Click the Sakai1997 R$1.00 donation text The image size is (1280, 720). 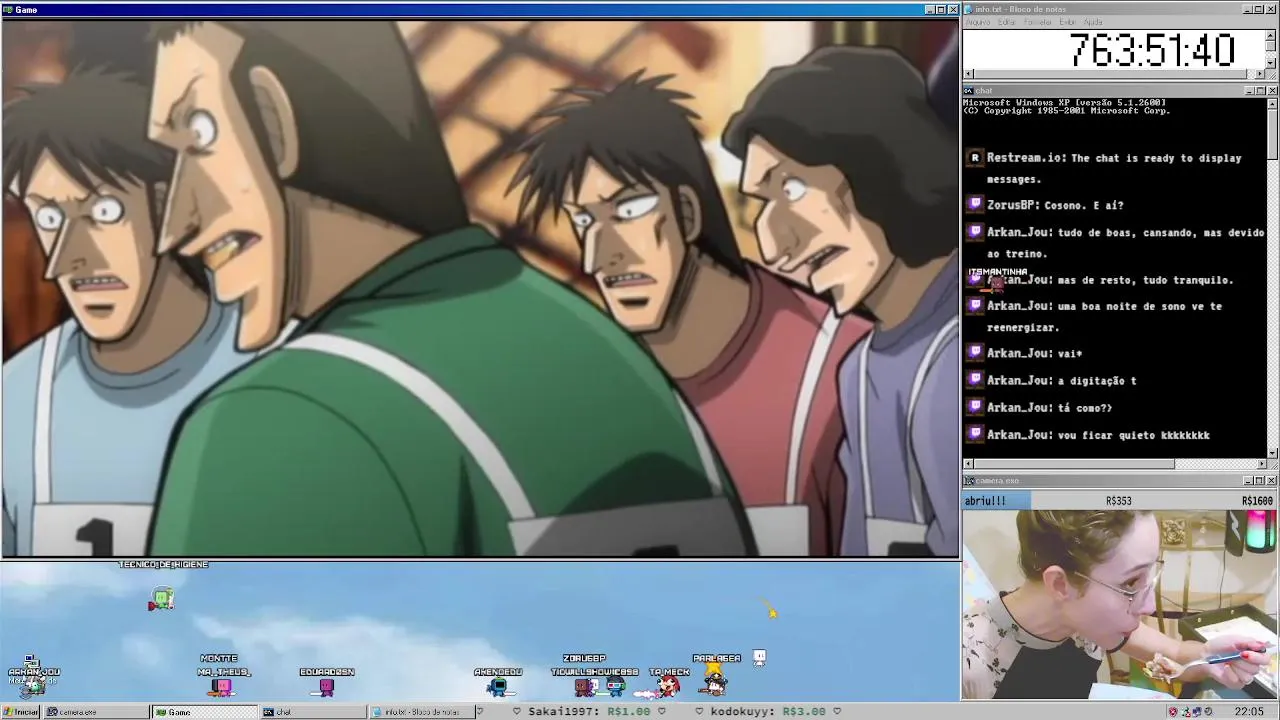pyautogui.click(x=589, y=712)
